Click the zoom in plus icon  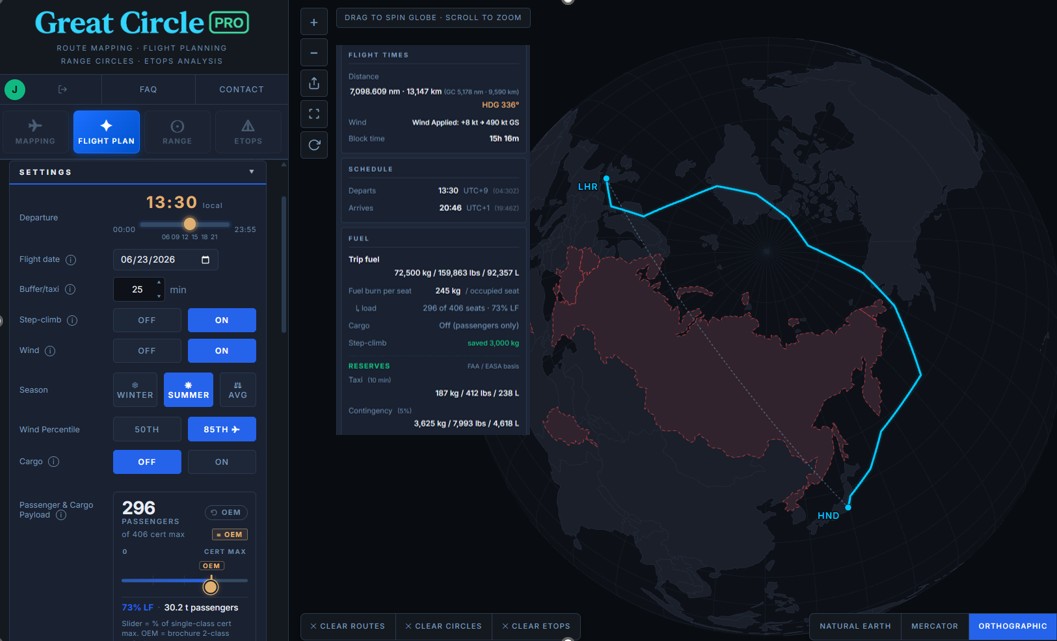(x=313, y=22)
